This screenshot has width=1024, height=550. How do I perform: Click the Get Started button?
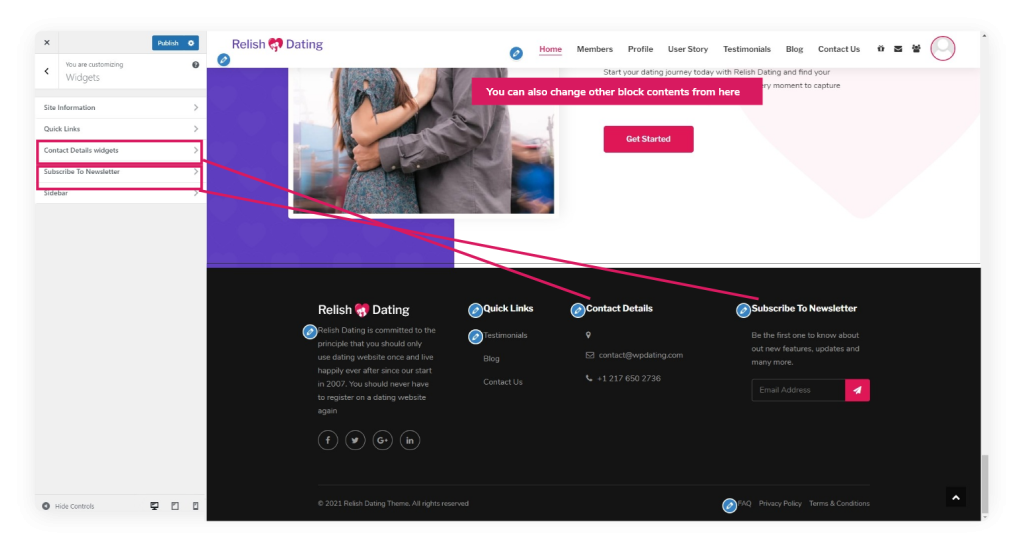648,139
